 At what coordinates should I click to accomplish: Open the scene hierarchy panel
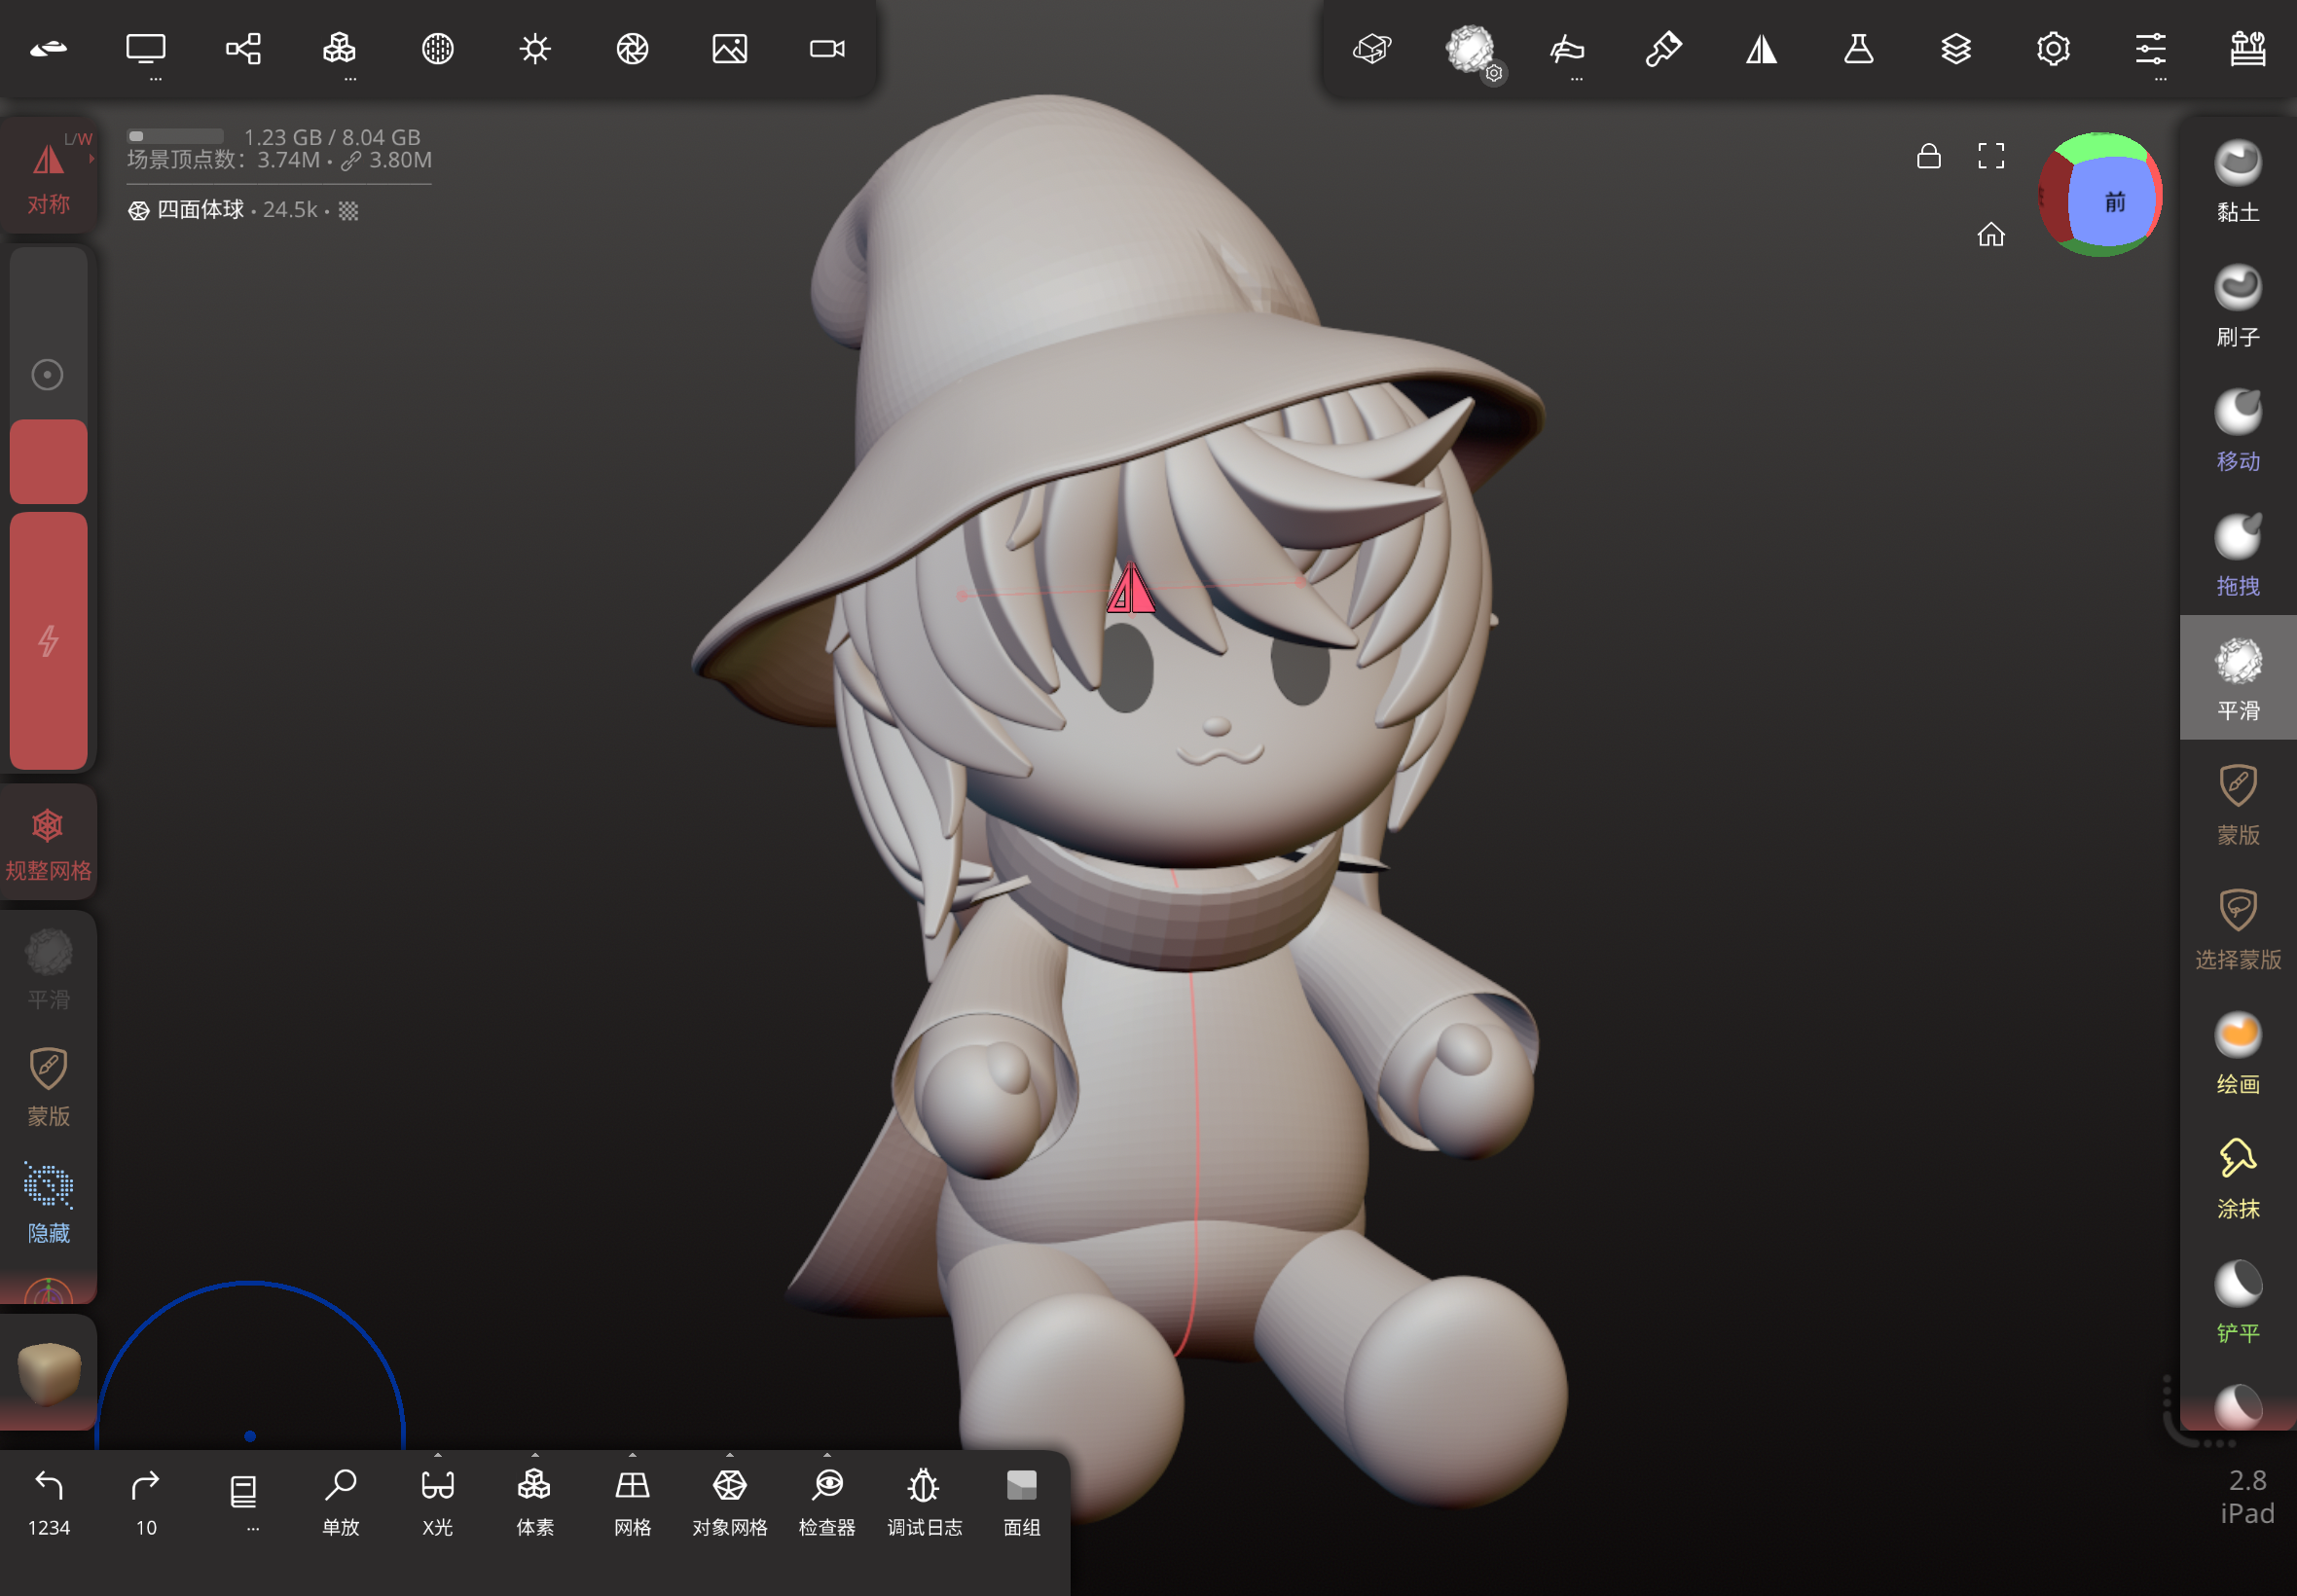[x=243, y=48]
